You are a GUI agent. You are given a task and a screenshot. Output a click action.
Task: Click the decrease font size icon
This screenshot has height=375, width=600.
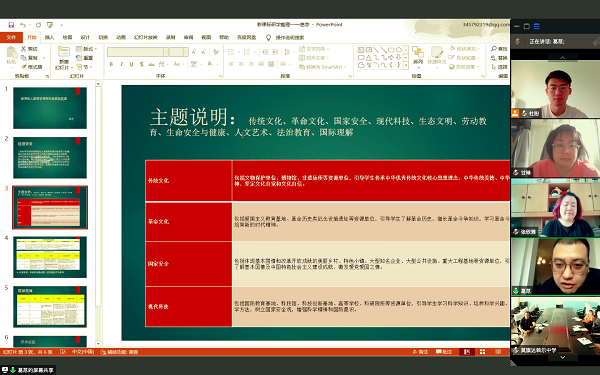(x=203, y=52)
